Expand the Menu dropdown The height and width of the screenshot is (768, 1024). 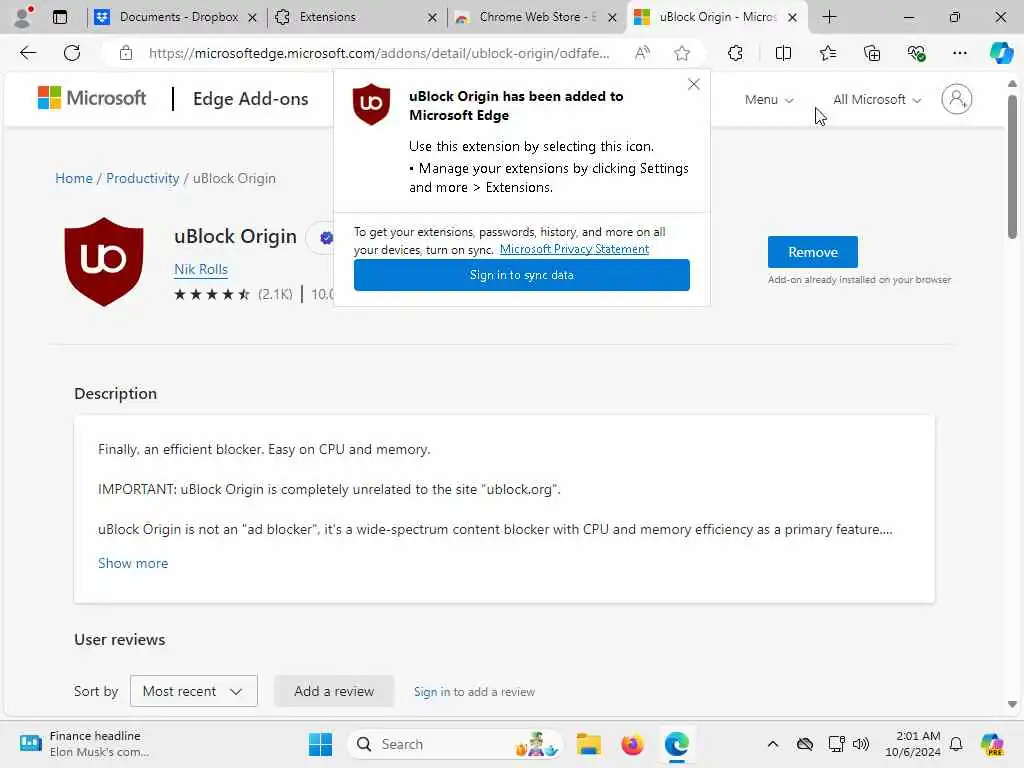769,99
